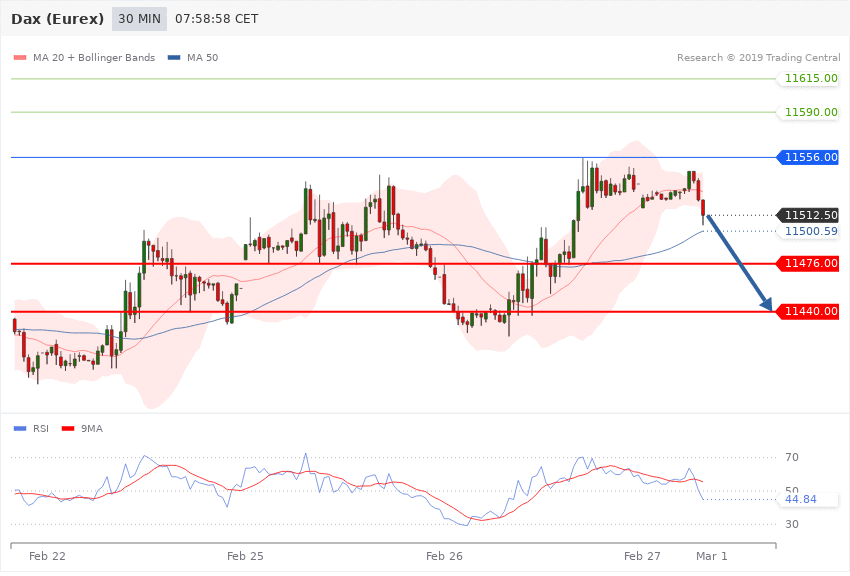
Task: Select the 11476.00 red support tag
Action: tap(808, 263)
